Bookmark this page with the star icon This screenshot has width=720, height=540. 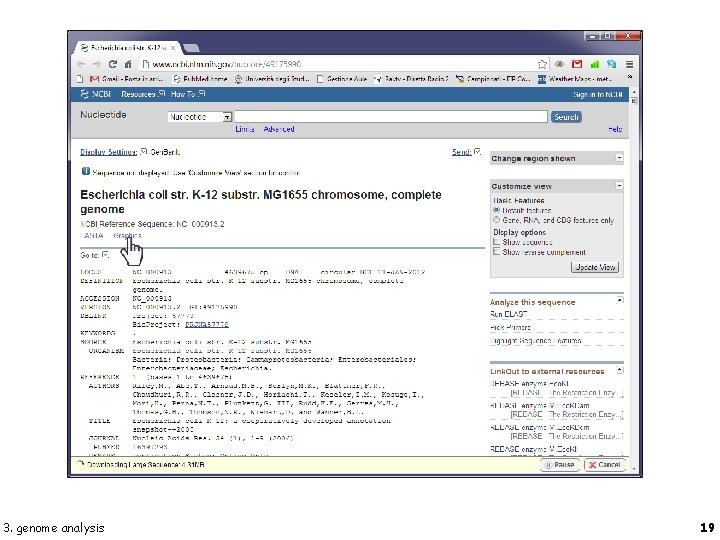click(542, 64)
